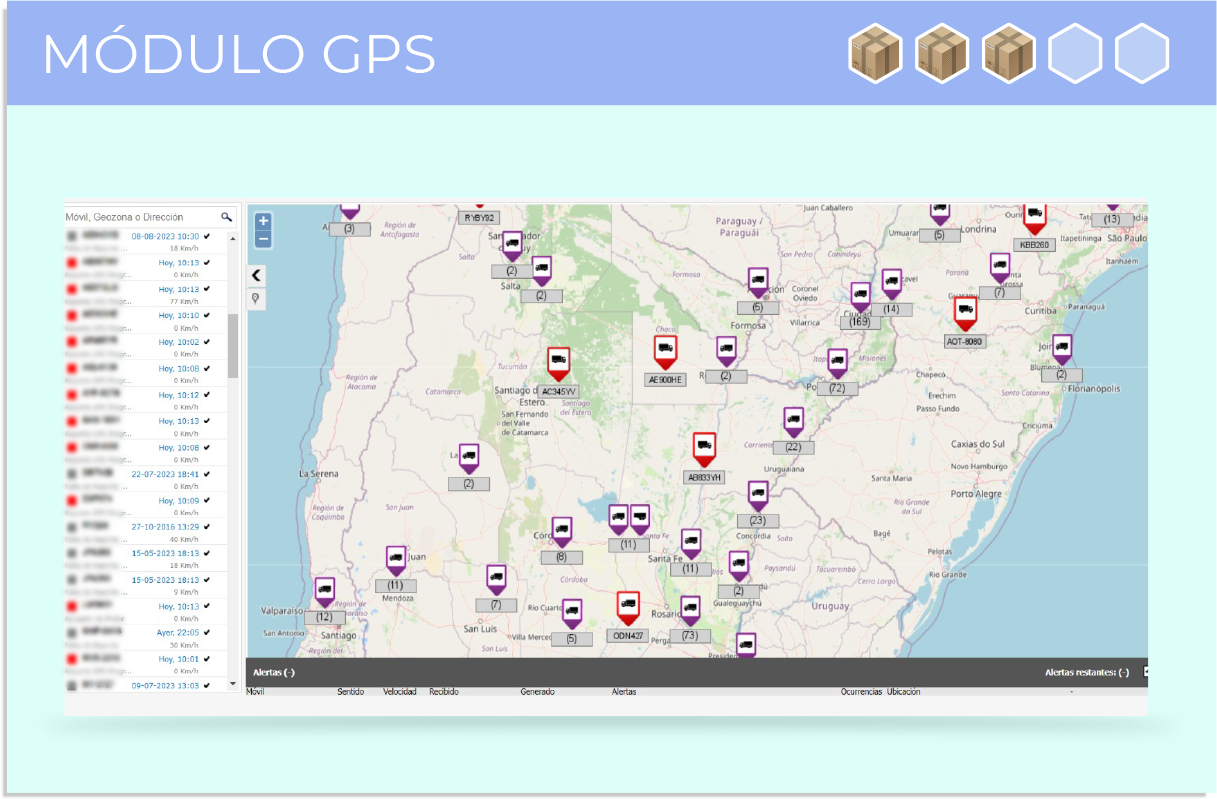
Task: Open the 22-07-2023 18:41 timestamp link
Action: [x=165, y=474]
